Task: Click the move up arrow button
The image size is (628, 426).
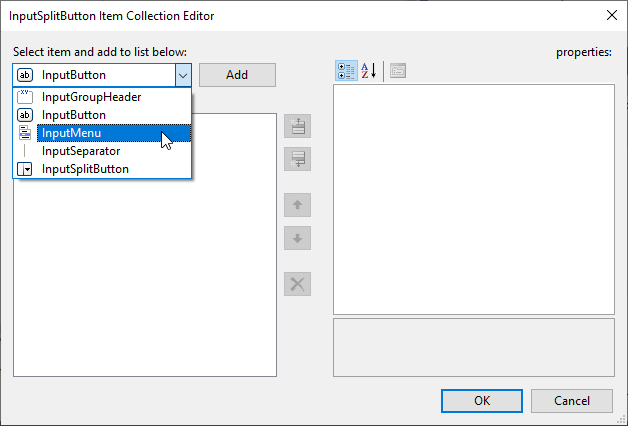Action: 297,205
